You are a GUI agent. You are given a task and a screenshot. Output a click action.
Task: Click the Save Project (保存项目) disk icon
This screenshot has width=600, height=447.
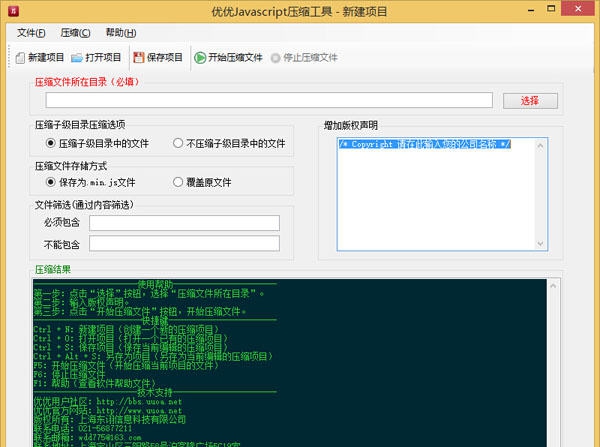(139, 57)
